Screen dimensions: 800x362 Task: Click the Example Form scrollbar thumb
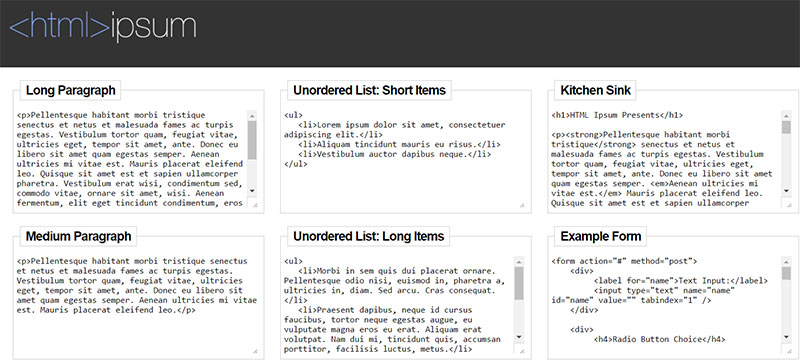(x=786, y=273)
